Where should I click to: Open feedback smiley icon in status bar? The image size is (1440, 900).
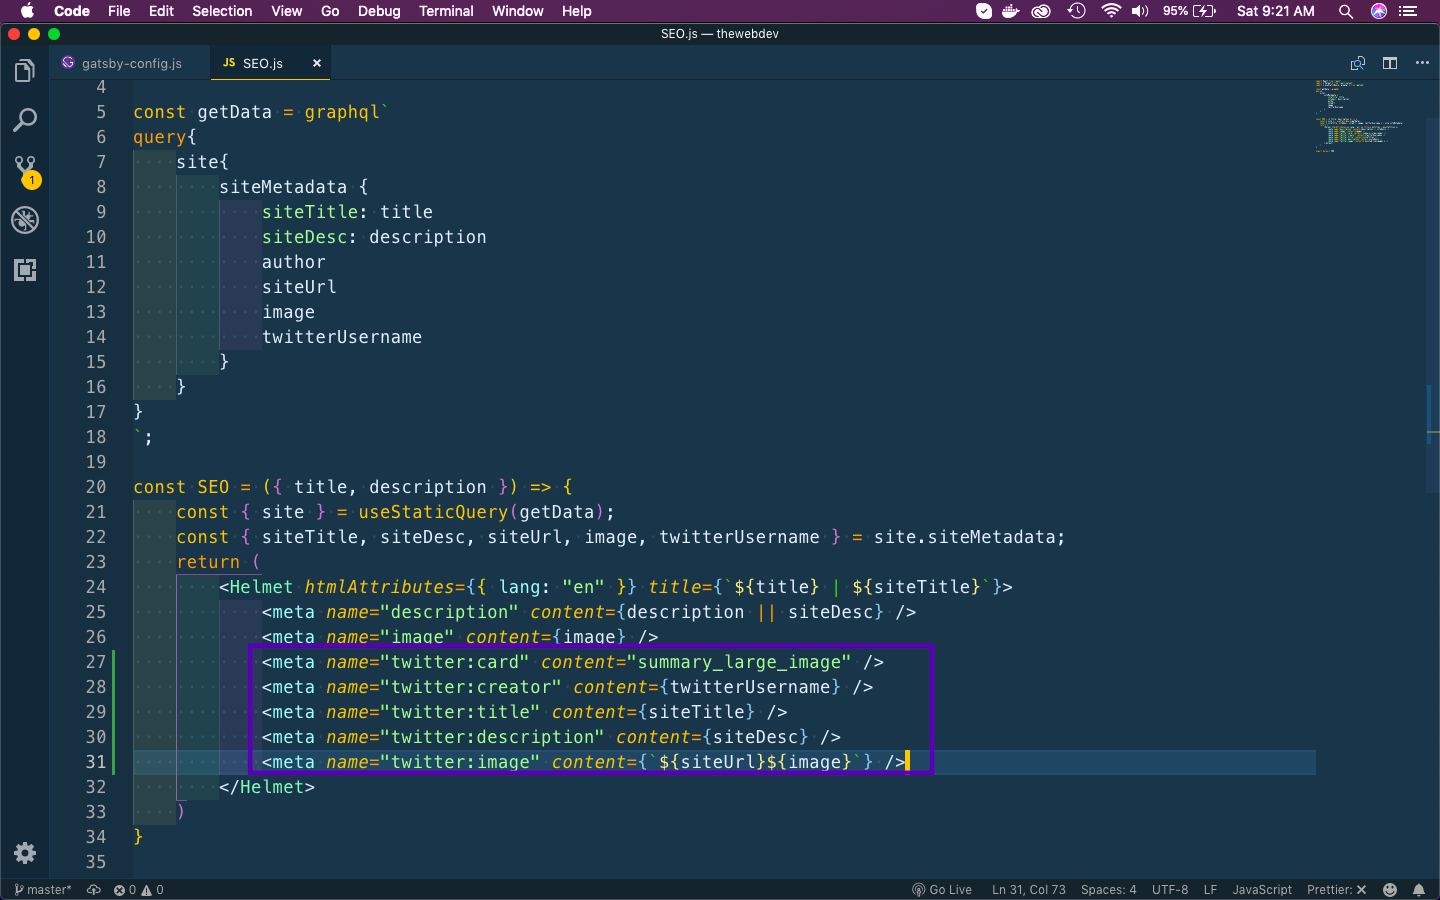[1390, 889]
